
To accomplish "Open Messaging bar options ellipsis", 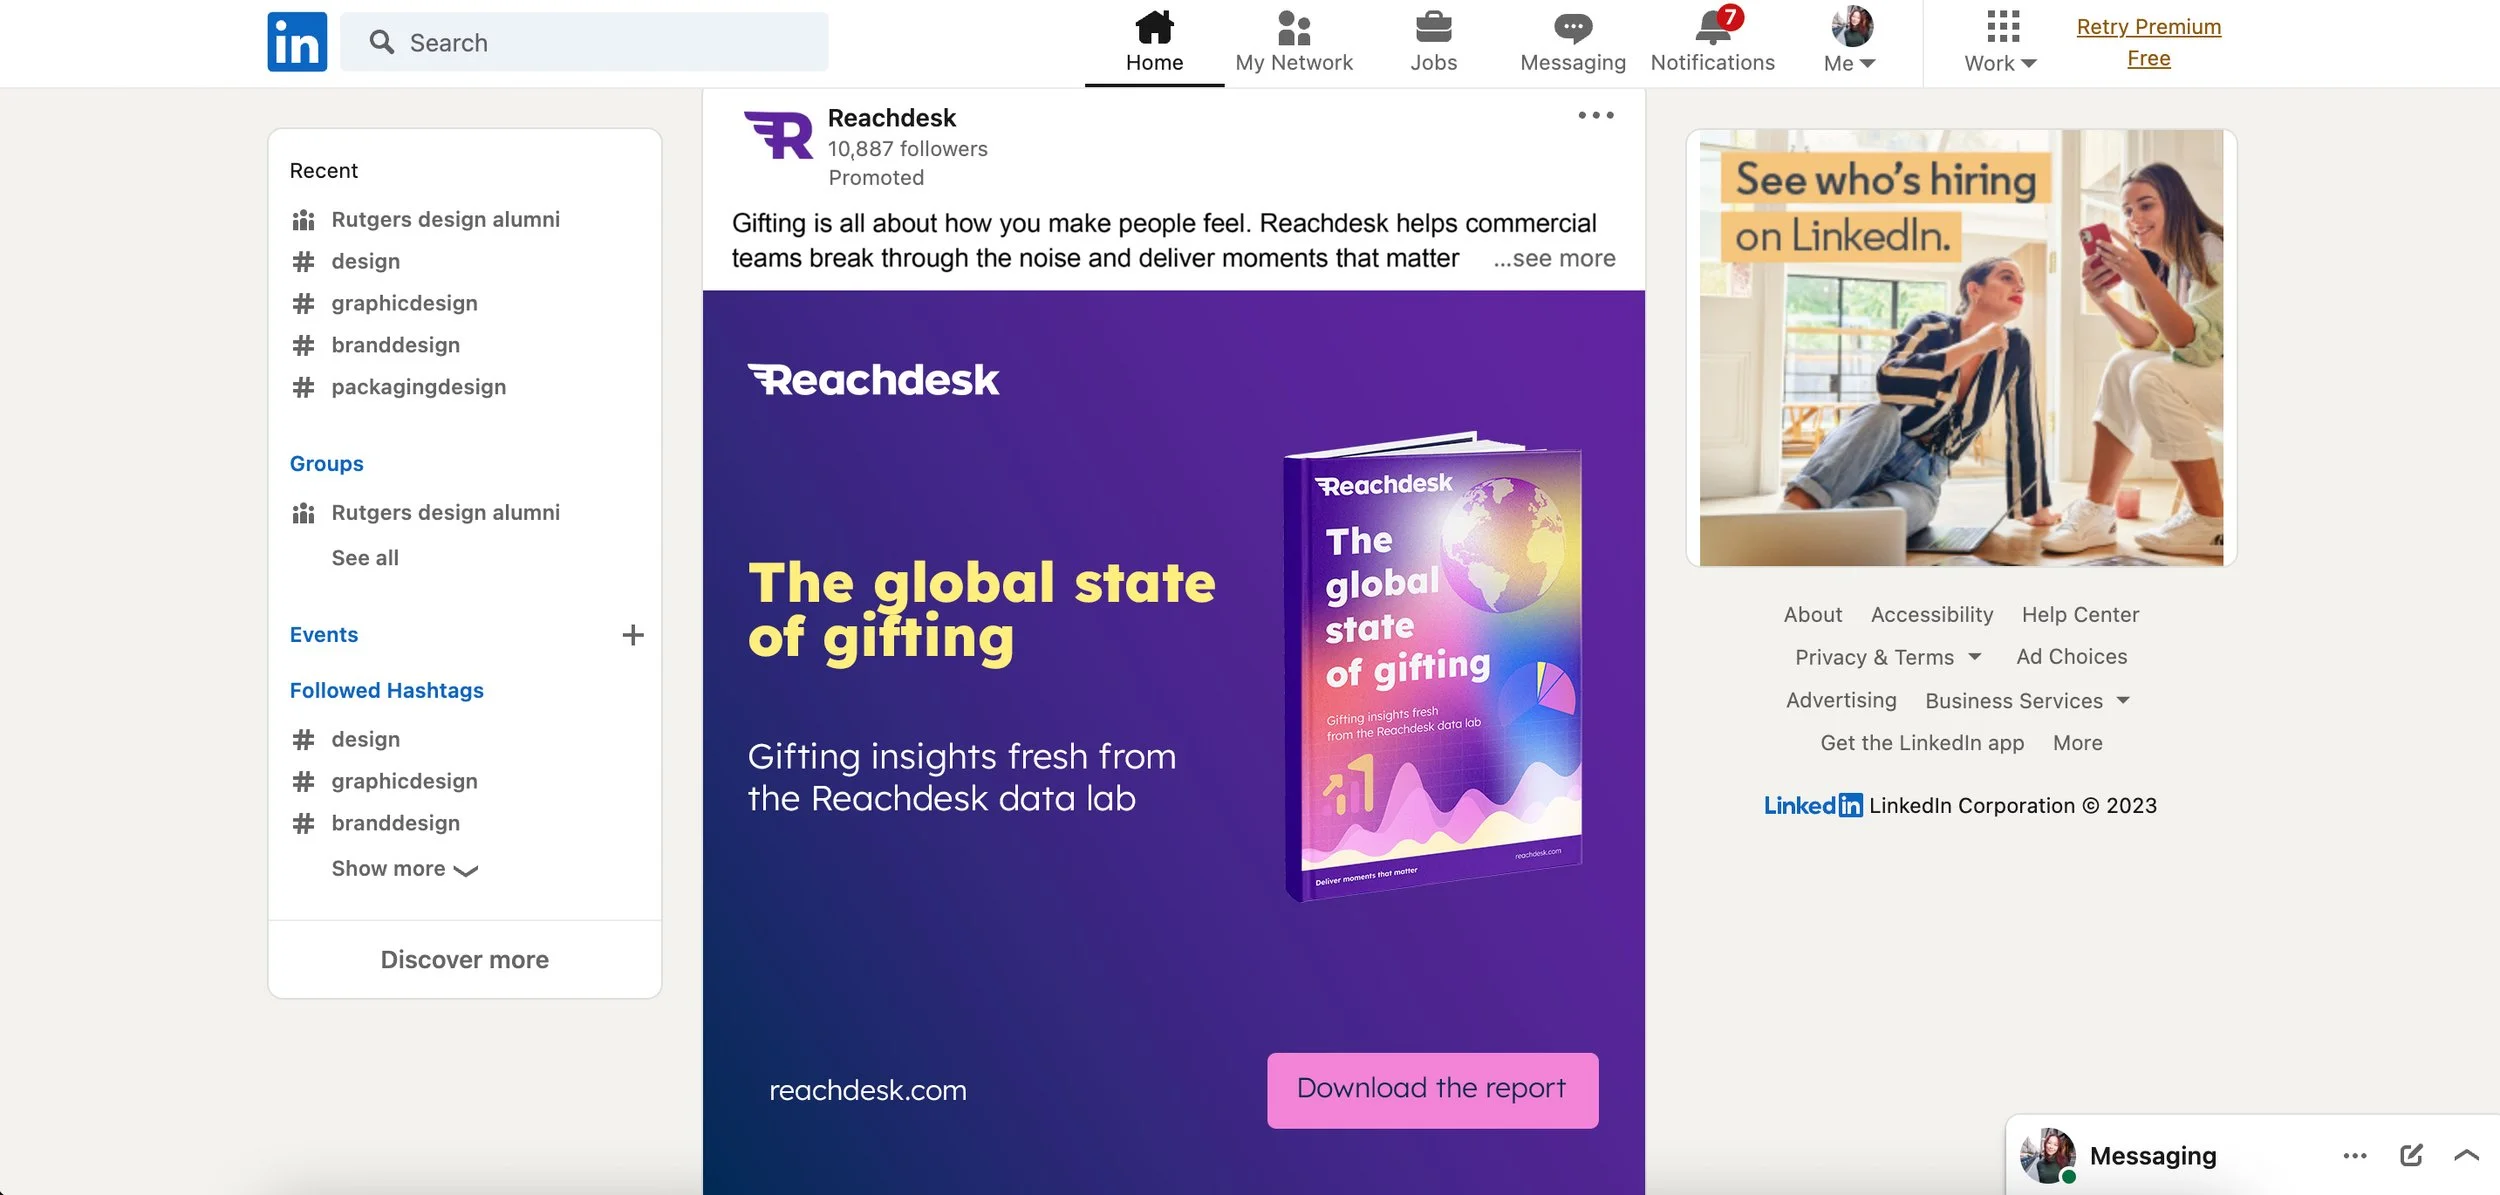I will point(2355,1156).
